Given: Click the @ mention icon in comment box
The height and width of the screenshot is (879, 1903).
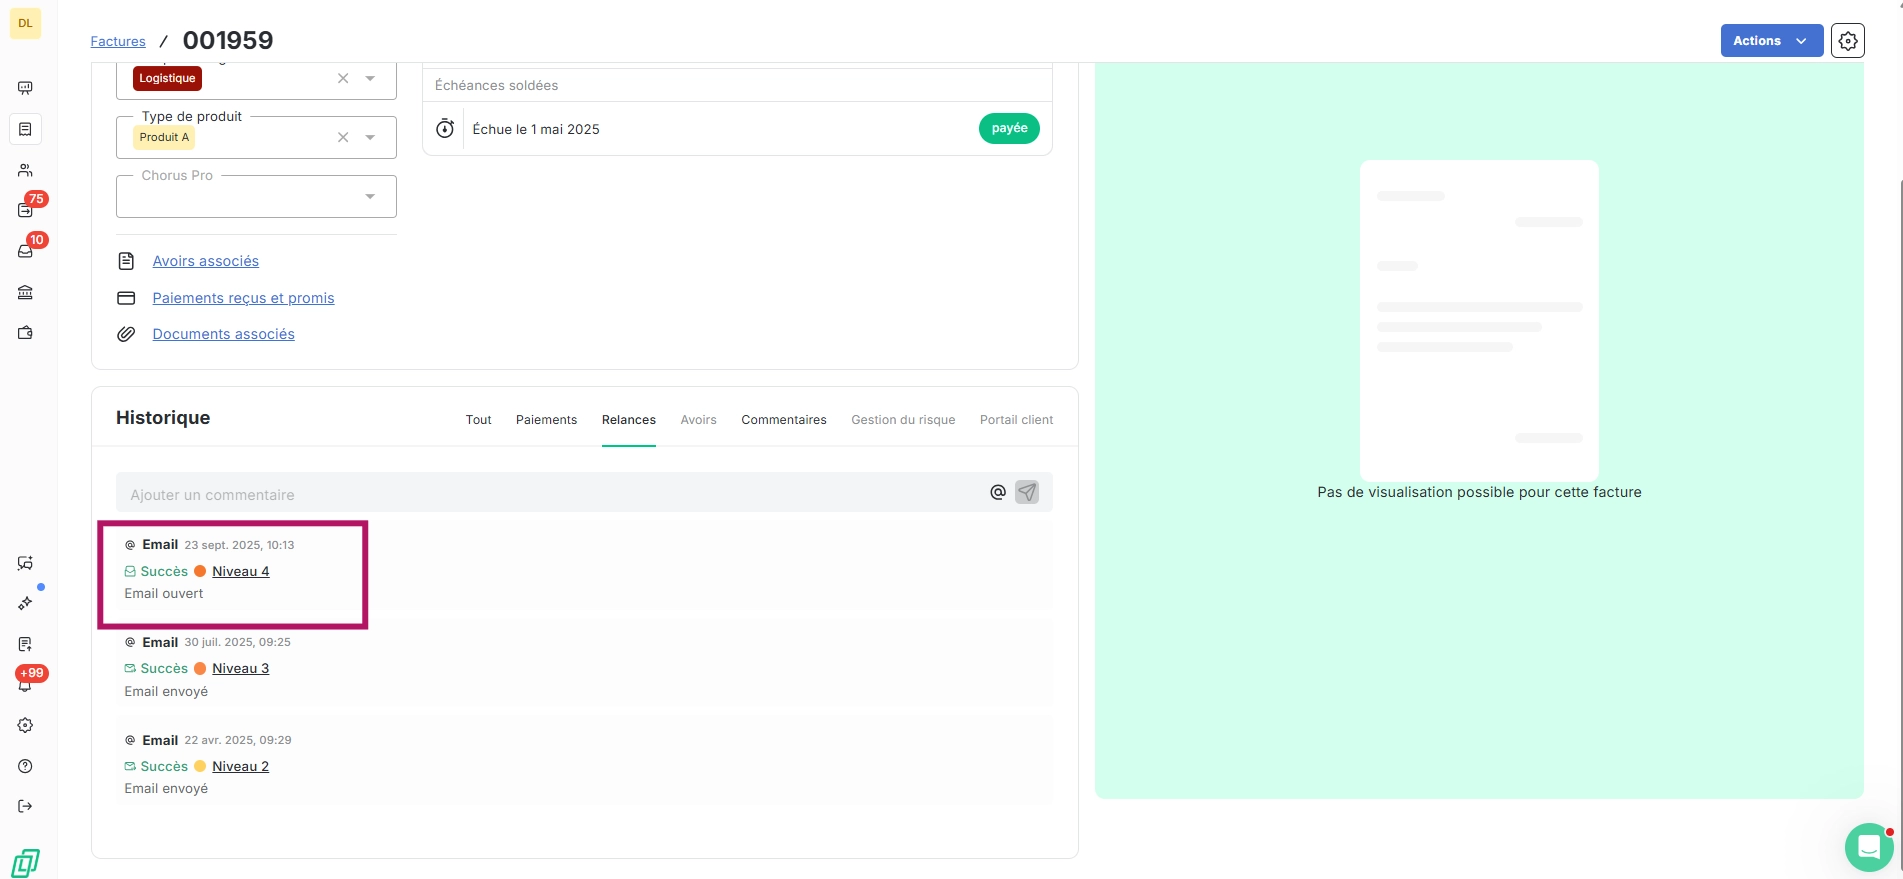Looking at the screenshot, I should coord(998,492).
